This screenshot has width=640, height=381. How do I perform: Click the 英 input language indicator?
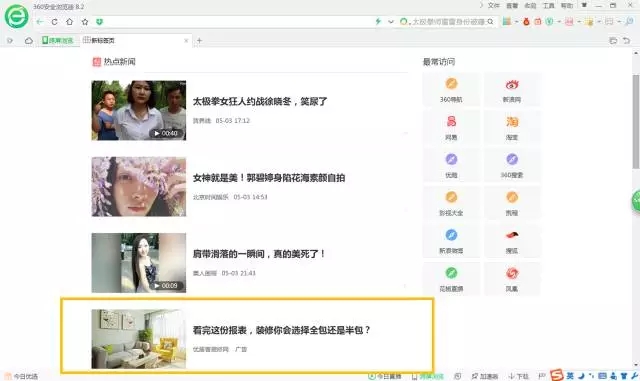570,376
